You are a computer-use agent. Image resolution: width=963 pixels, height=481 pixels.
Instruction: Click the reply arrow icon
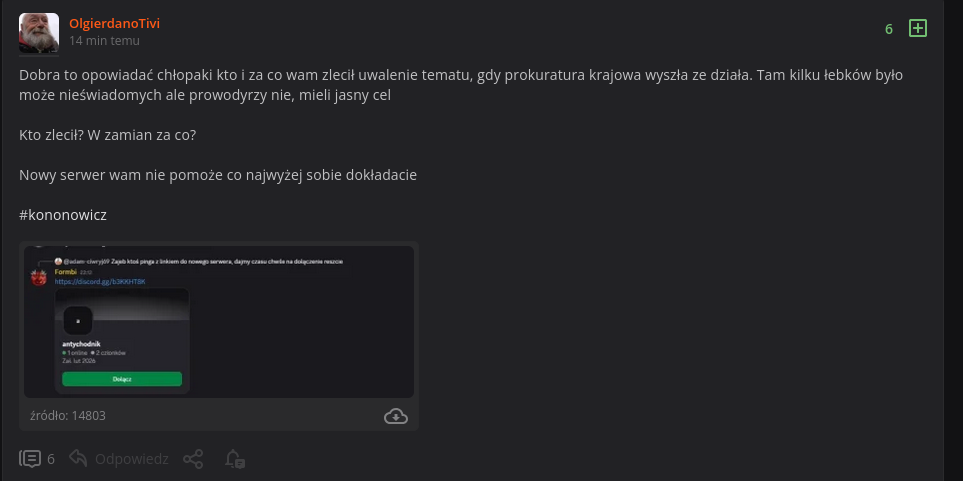click(x=78, y=458)
